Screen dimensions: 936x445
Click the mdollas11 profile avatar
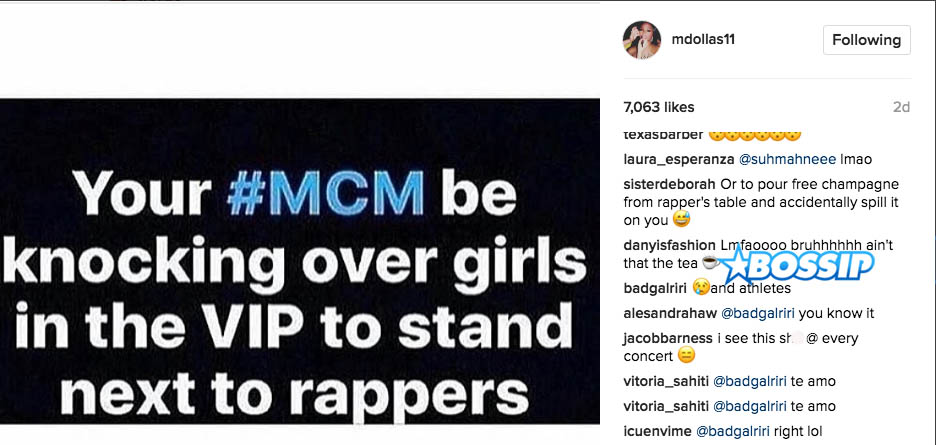(642, 40)
